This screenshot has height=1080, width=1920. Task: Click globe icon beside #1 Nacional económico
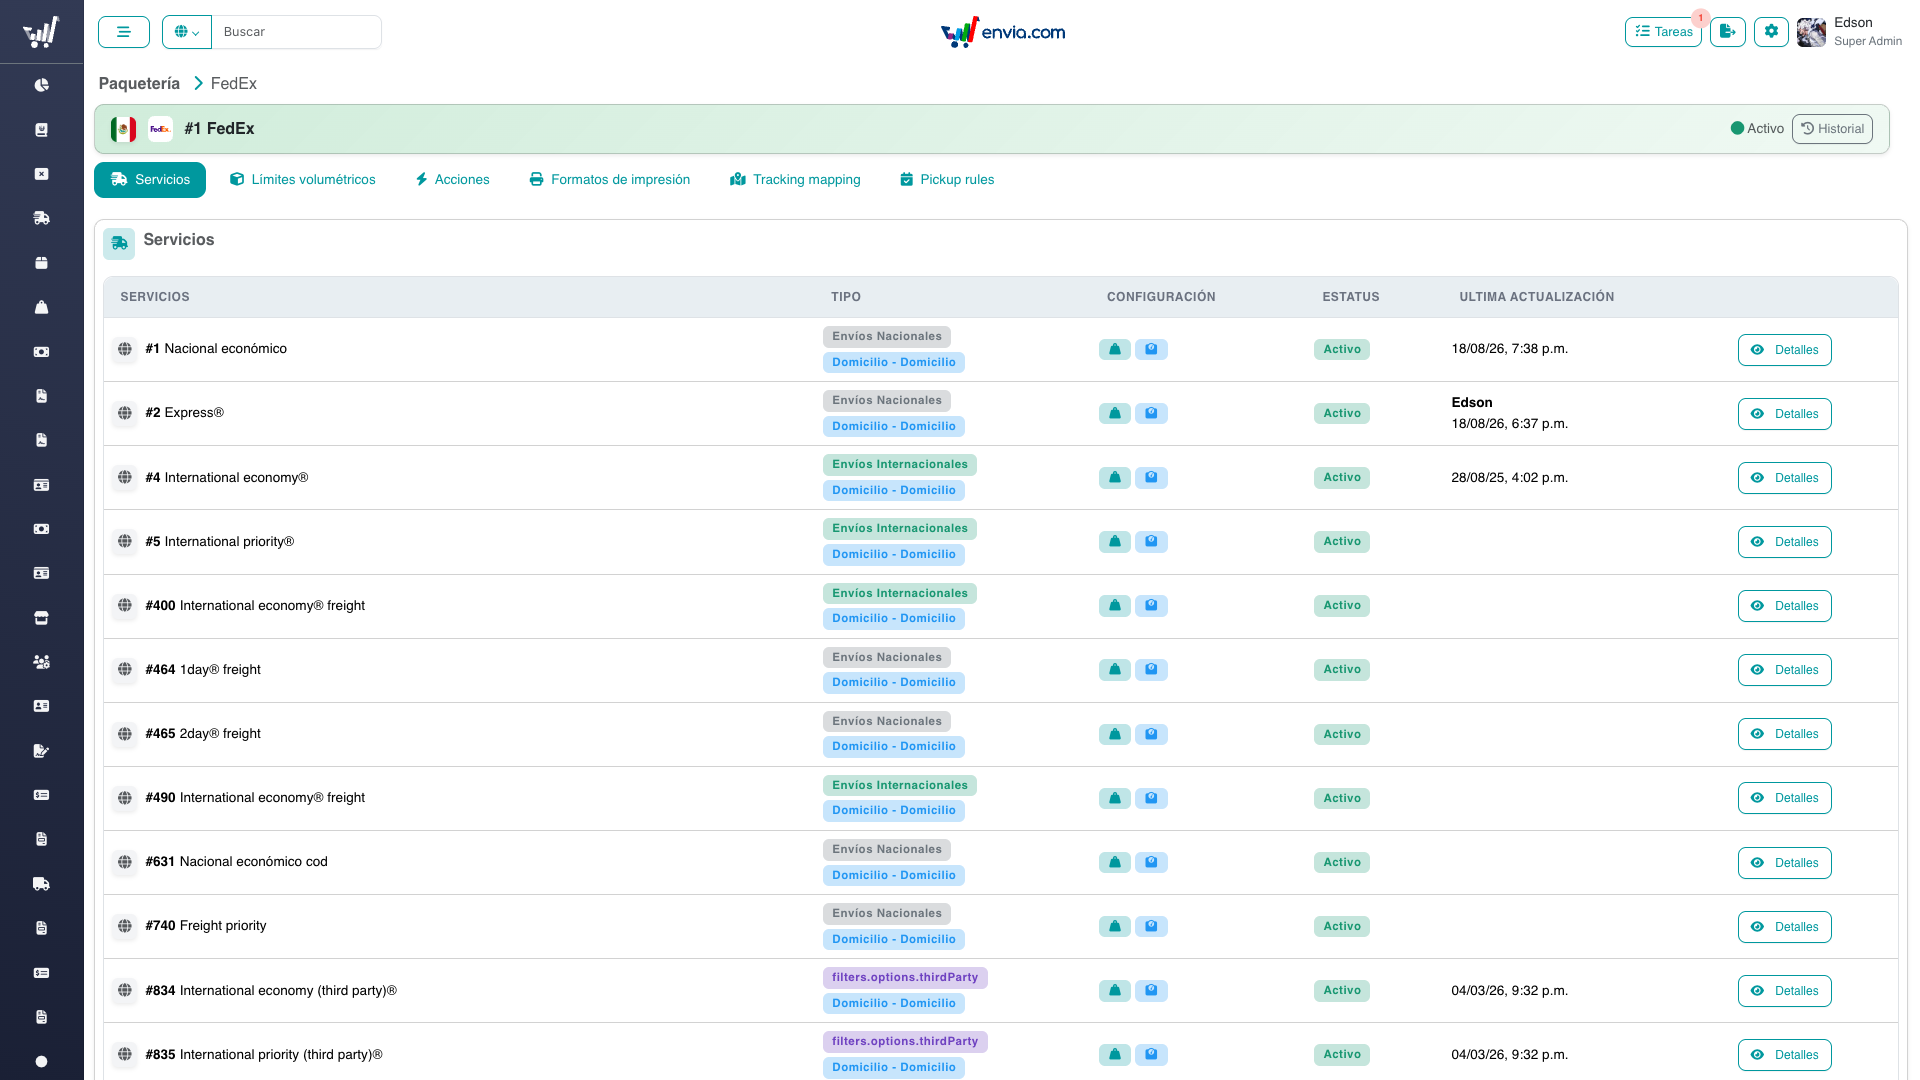point(125,349)
